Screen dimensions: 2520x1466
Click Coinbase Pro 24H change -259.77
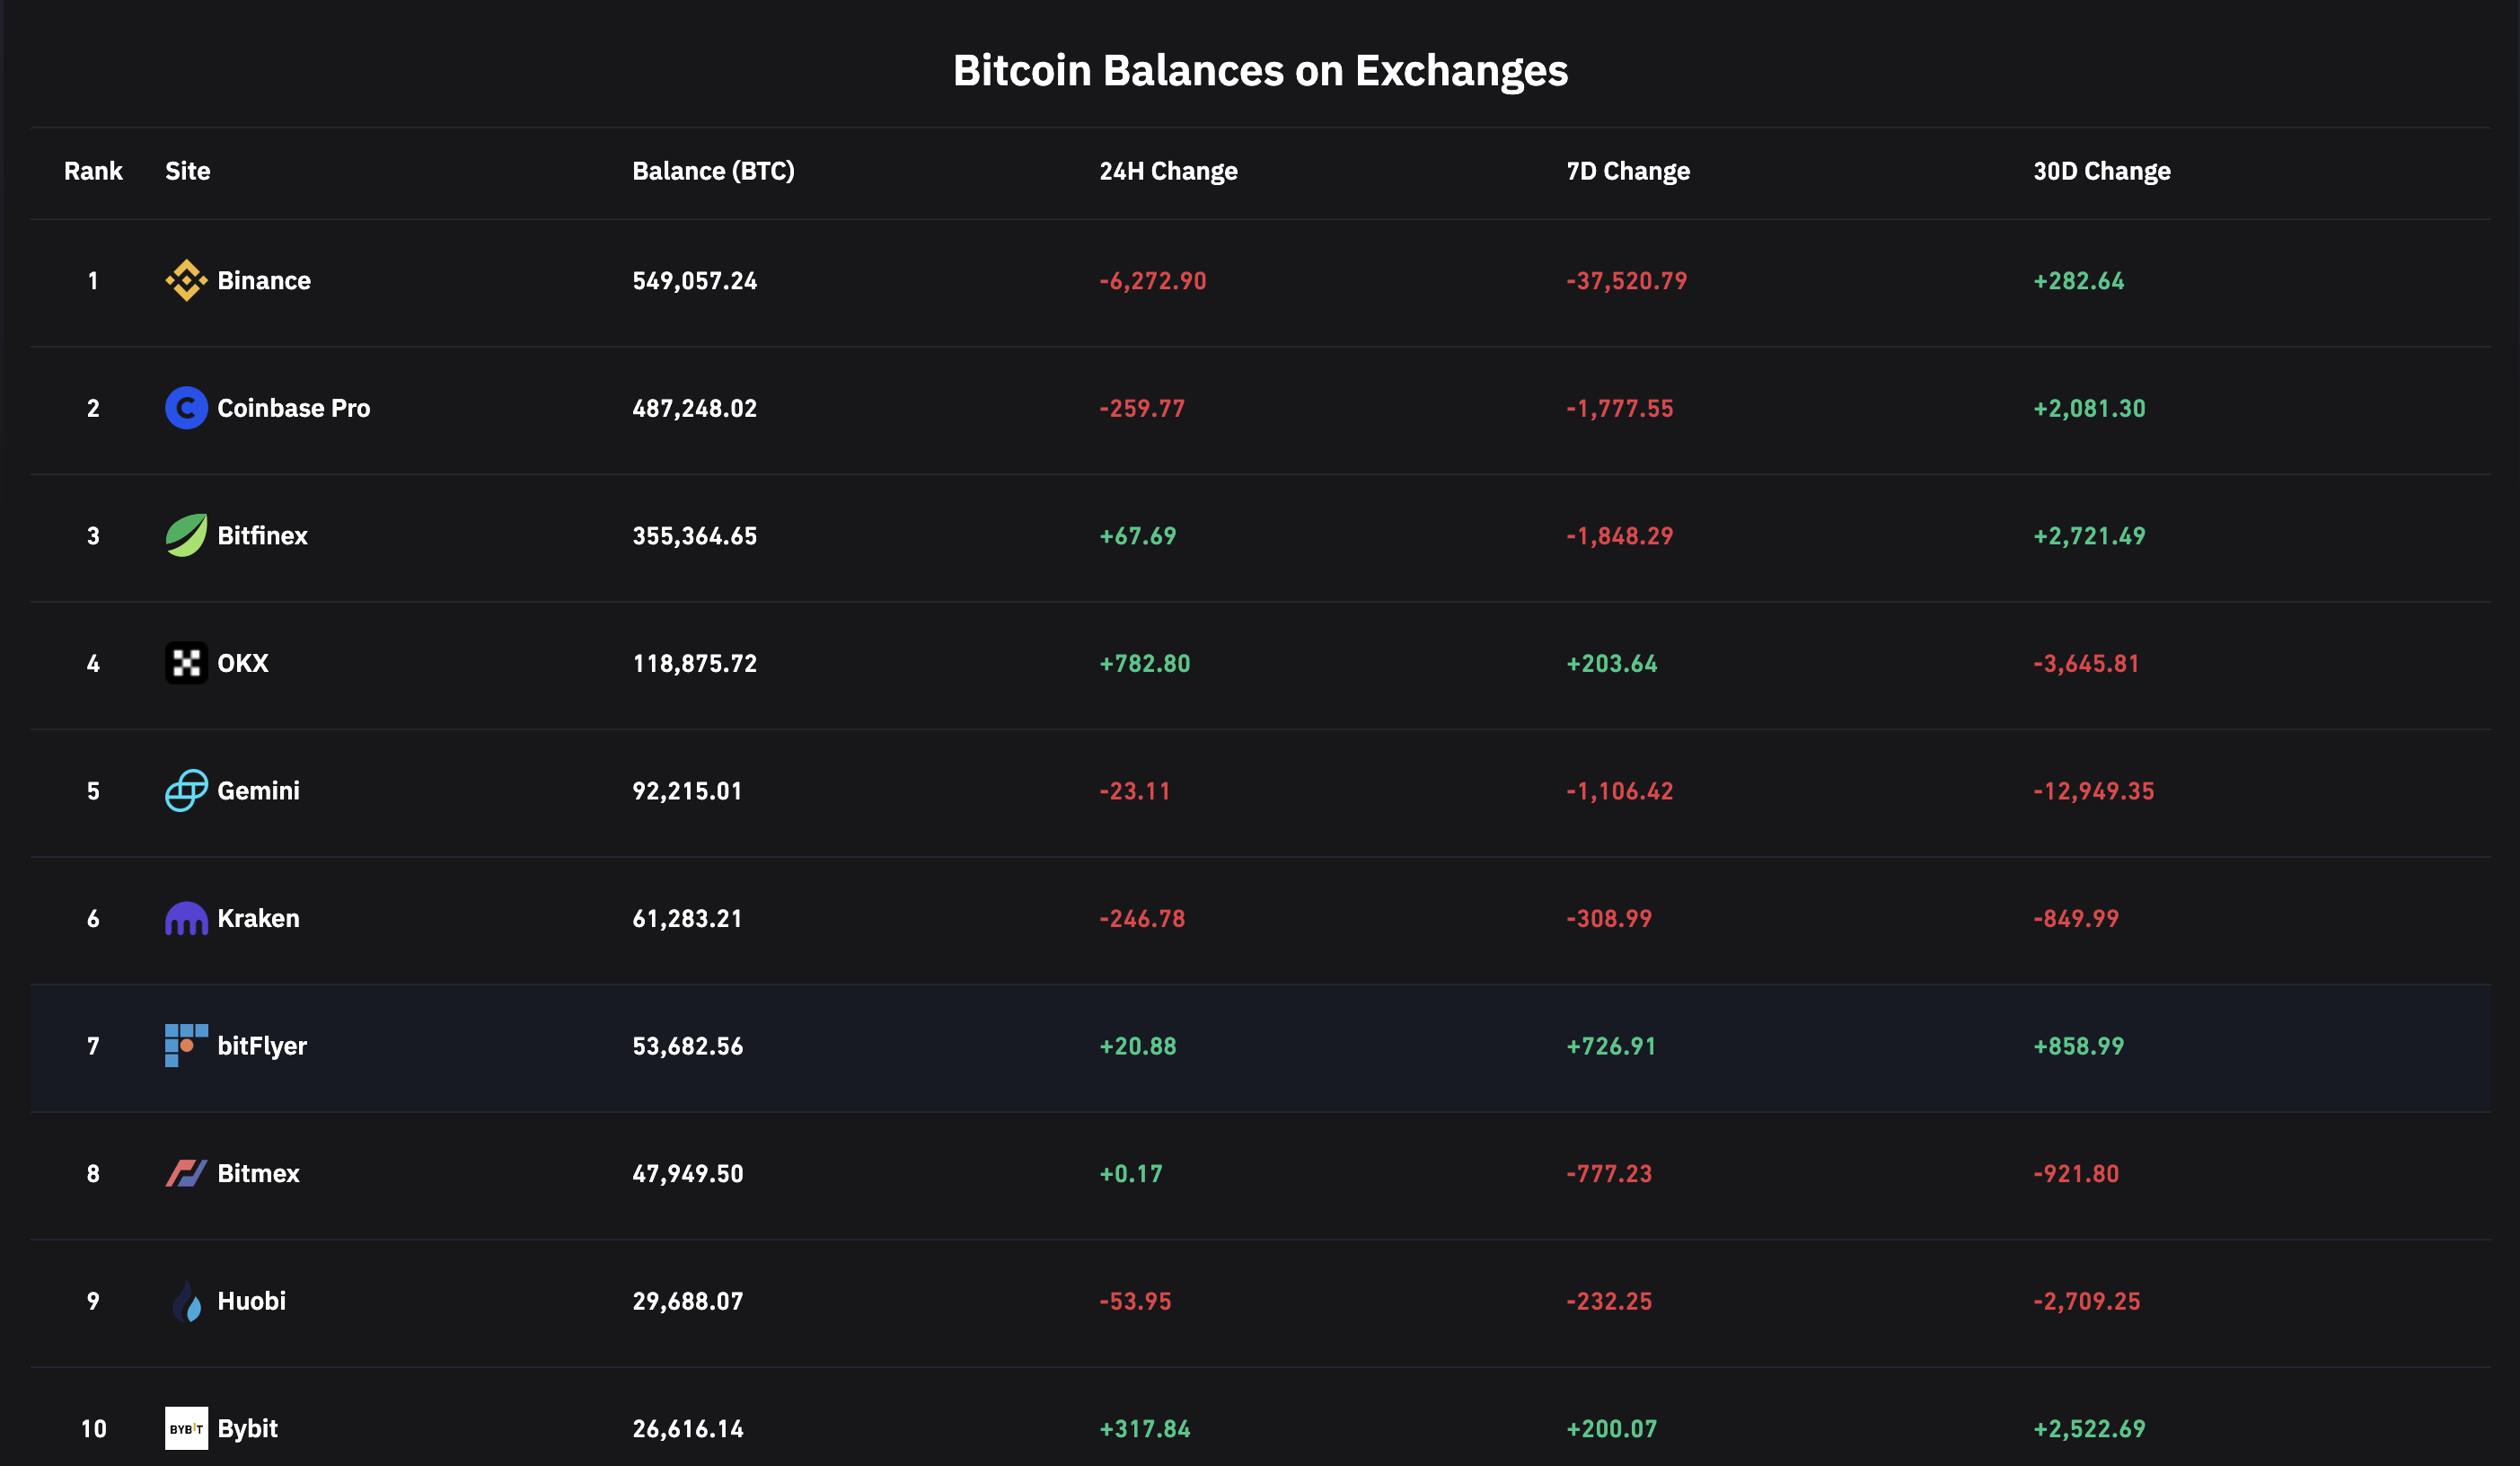[1141, 408]
